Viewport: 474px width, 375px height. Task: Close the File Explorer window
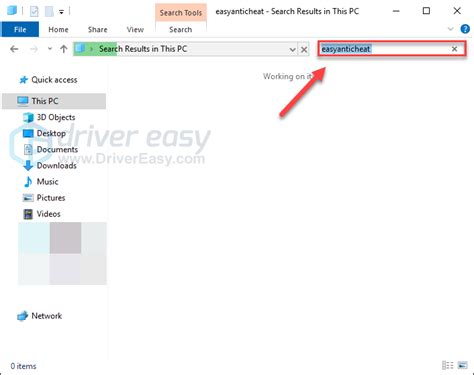pyautogui.click(x=457, y=11)
